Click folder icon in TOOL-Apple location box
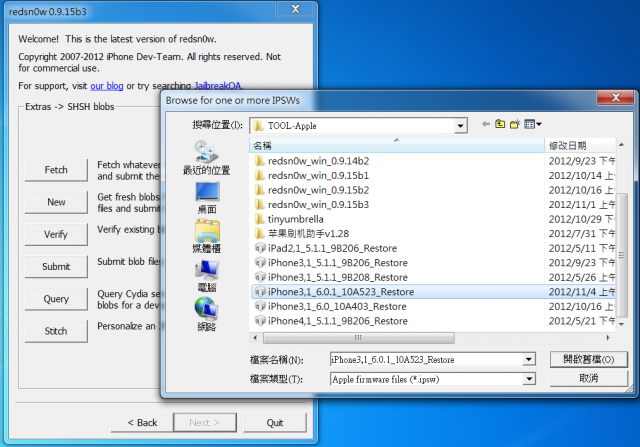Image resolution: width=640 pixels, height=447 pixels. (x=258, y=126)
